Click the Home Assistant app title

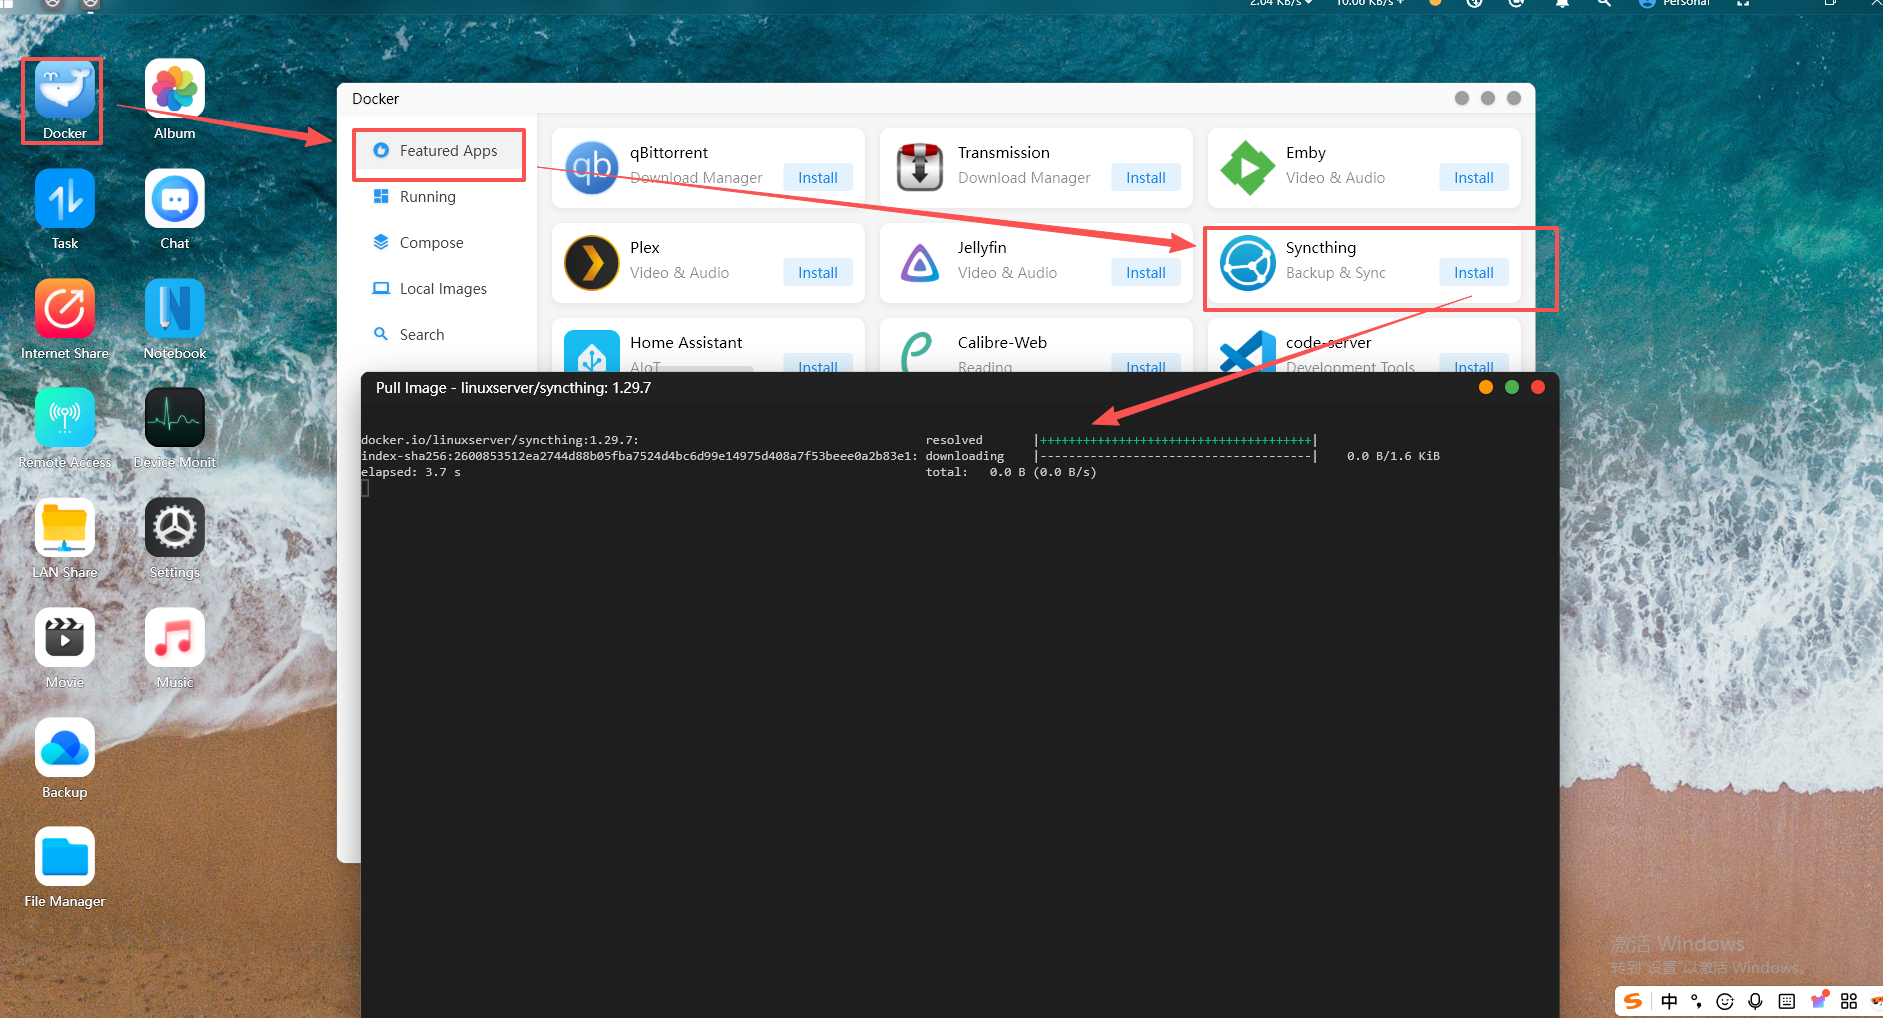pos(686,342)
